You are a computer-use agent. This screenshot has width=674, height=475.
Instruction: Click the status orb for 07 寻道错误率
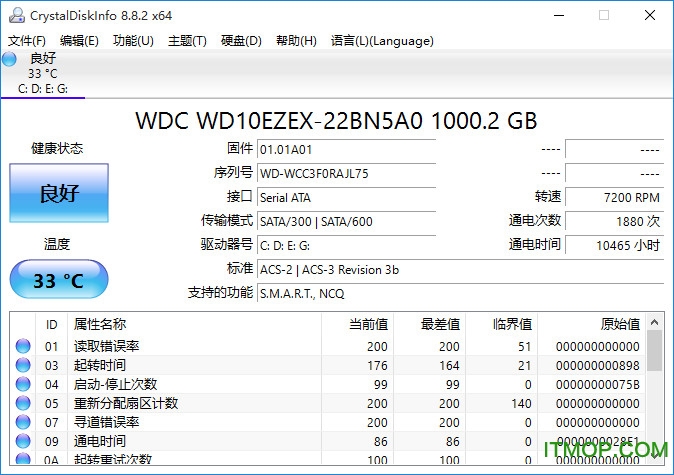pyautogui.click(x=23, y=422)
